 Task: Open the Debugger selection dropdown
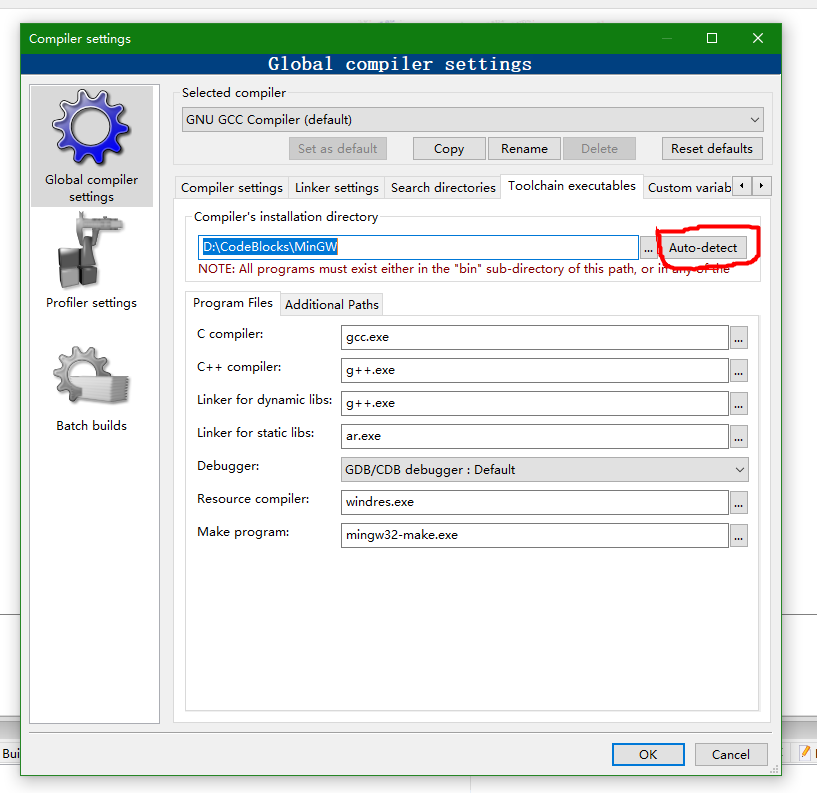click(x=545, y=469)
